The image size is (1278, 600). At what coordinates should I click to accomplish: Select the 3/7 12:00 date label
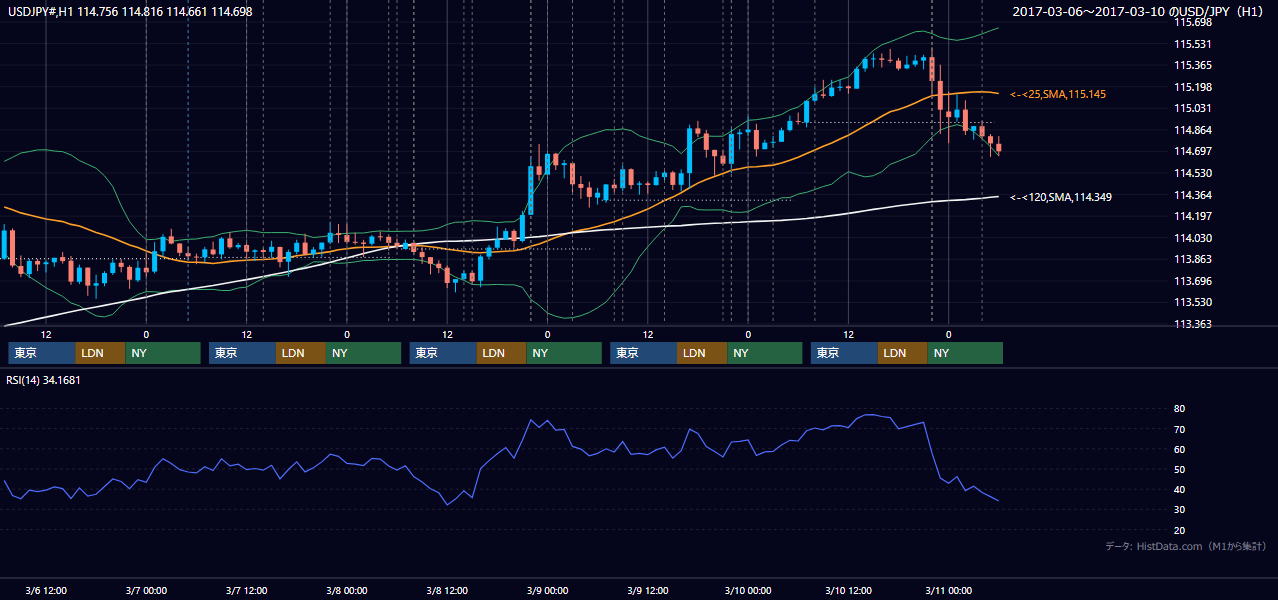(246, 590)
